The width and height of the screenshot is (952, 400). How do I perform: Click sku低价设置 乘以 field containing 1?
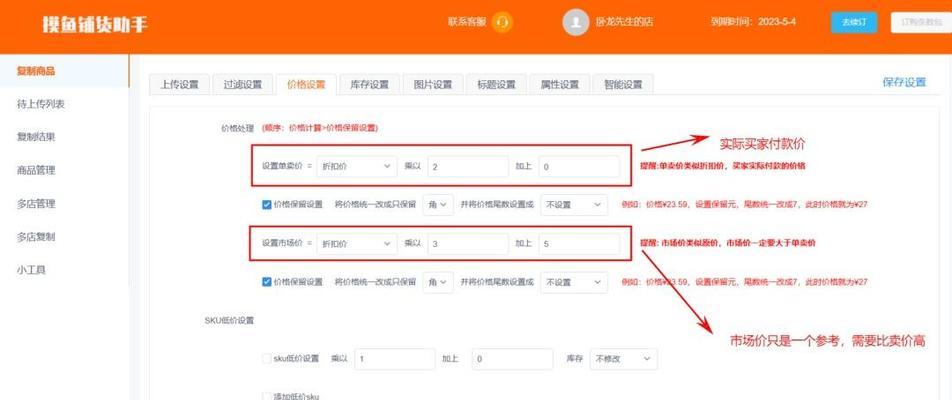pos(395,359)
